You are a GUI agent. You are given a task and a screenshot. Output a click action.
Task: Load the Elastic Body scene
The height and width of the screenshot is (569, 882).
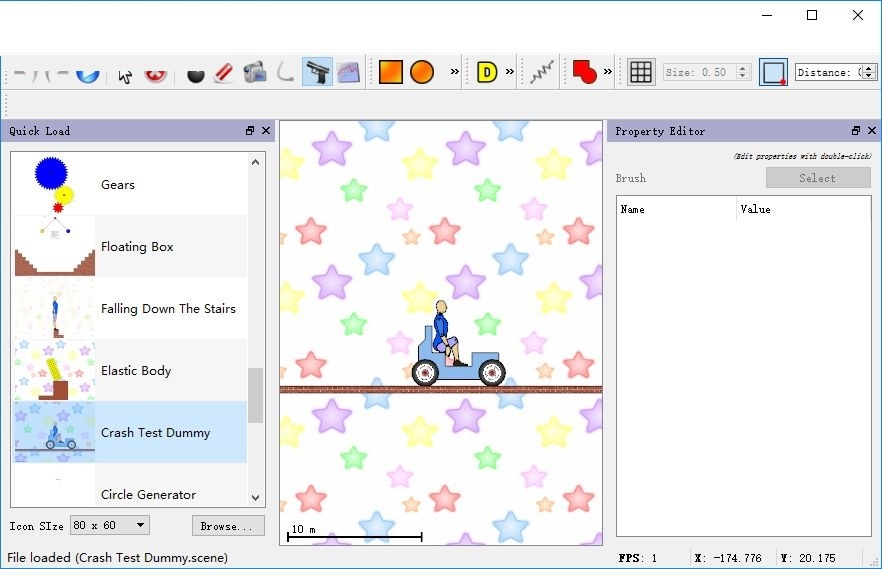[x=136, y=371]
